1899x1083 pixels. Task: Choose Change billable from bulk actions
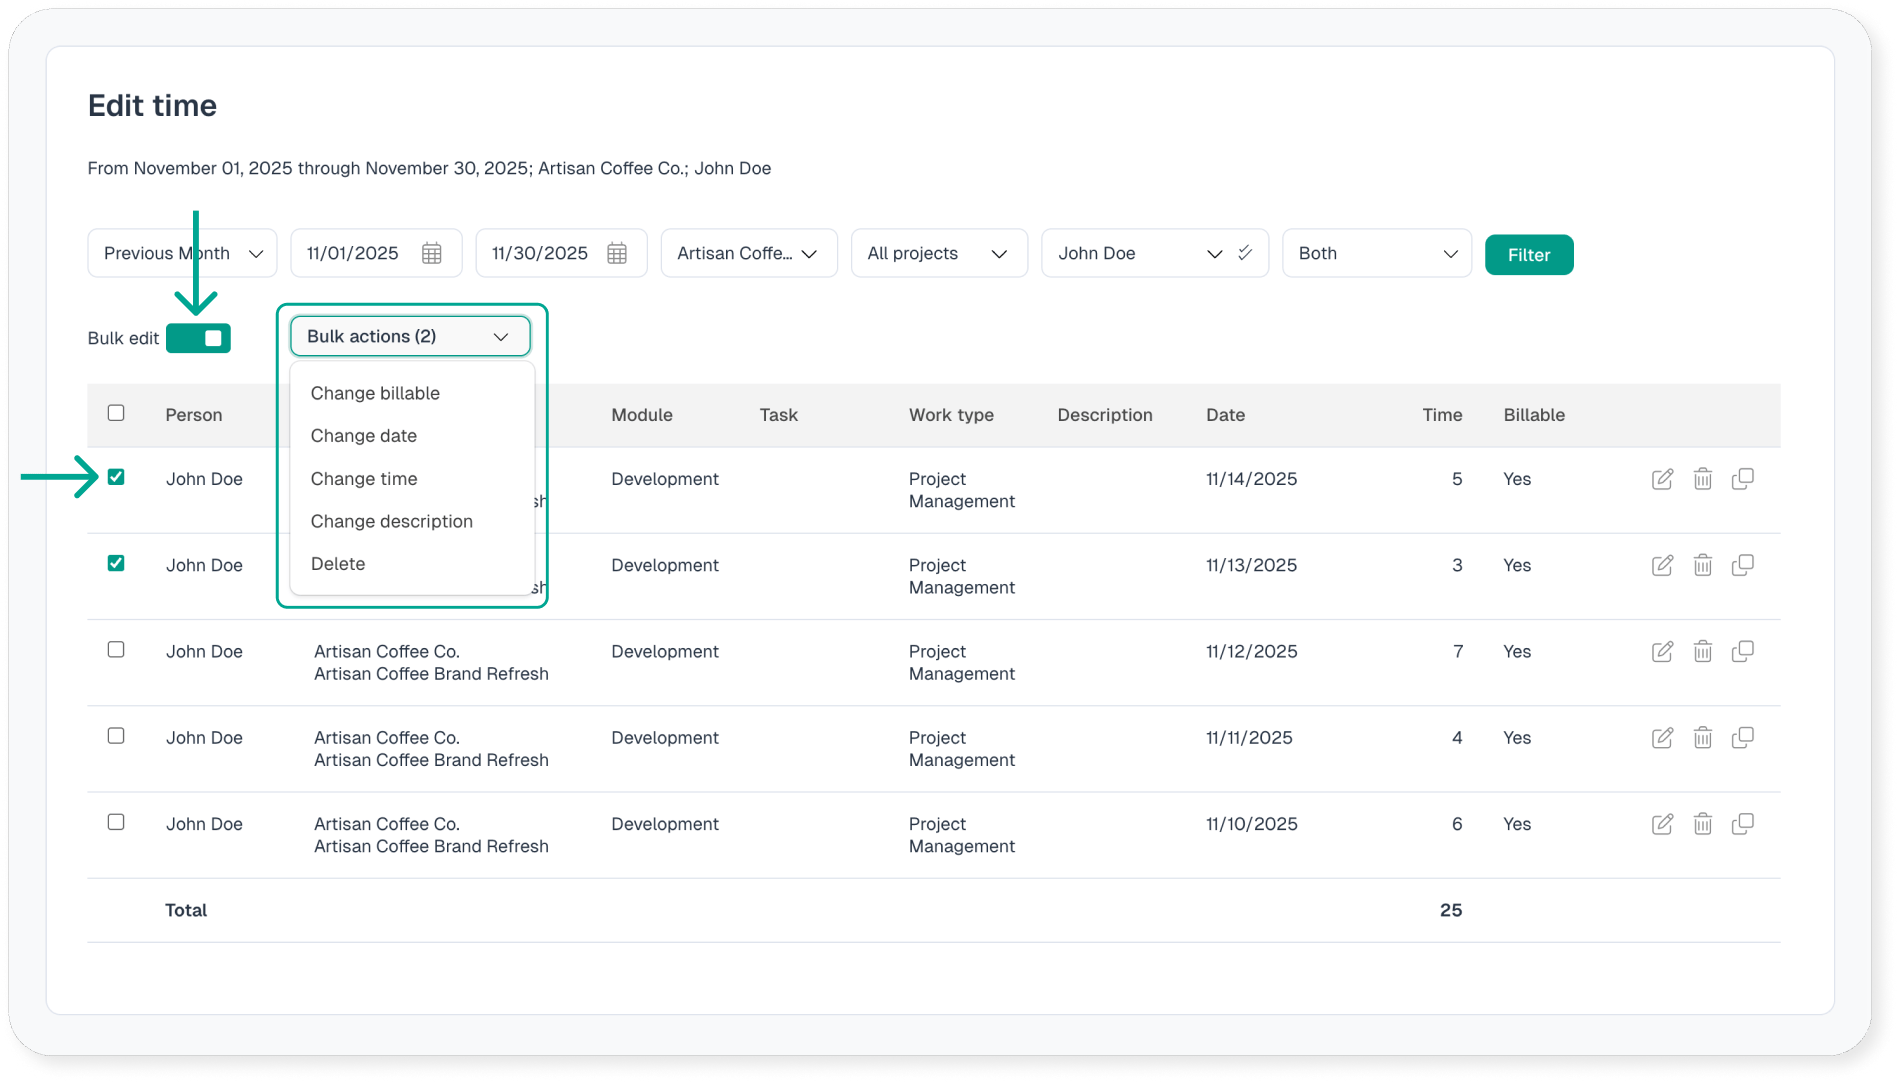(x=375, y=393)
